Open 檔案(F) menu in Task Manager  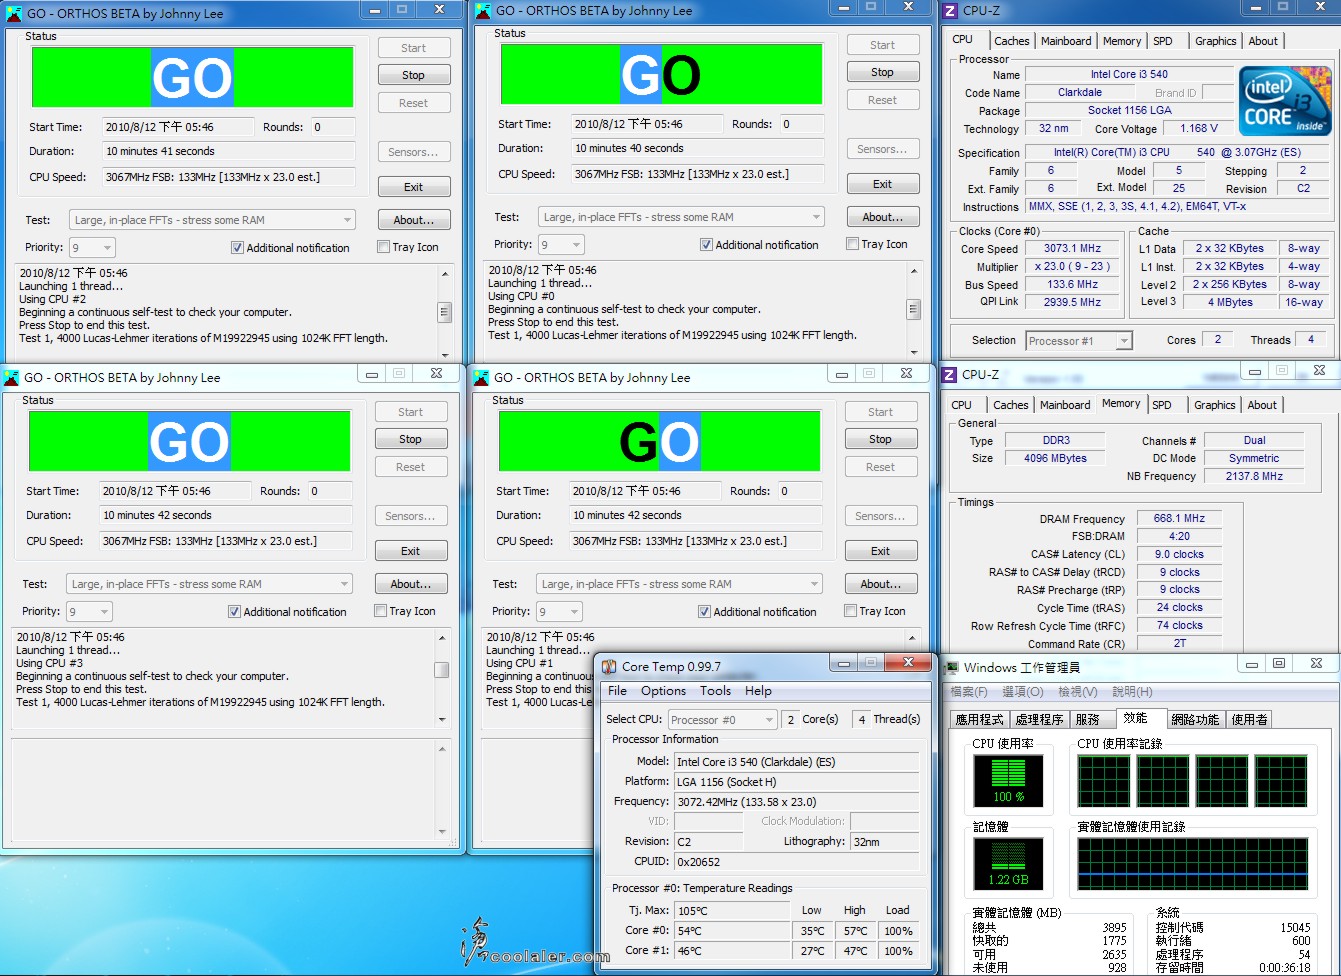point(968,692)
